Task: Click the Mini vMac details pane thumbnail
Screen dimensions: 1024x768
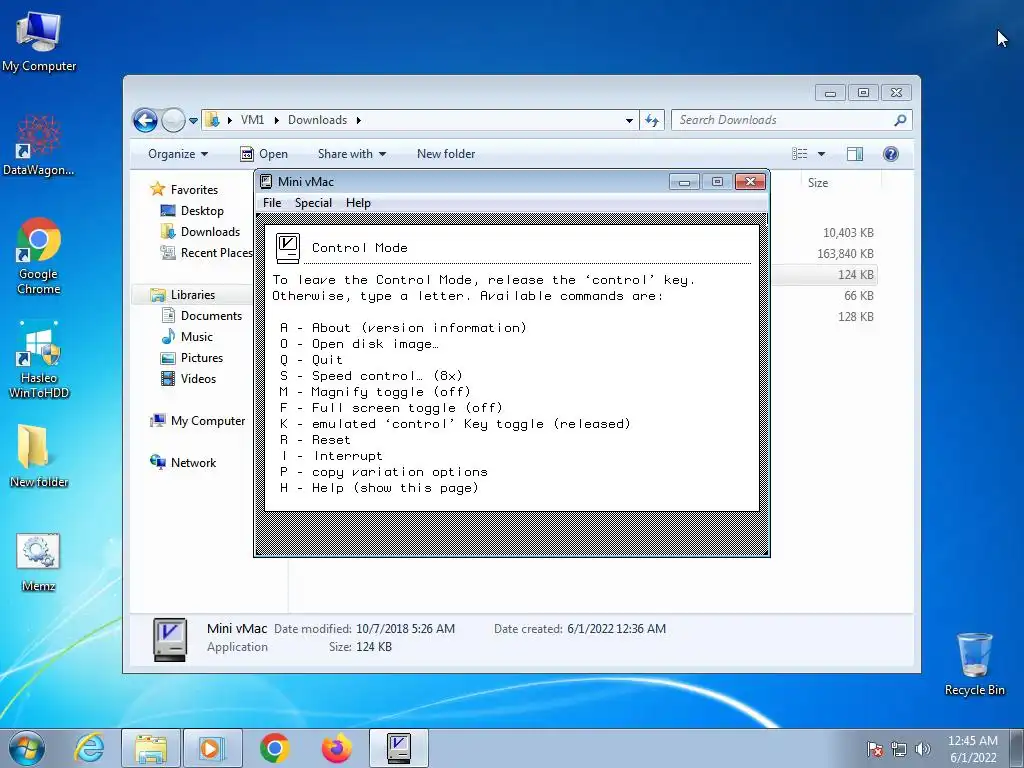Action: [170, 639]
